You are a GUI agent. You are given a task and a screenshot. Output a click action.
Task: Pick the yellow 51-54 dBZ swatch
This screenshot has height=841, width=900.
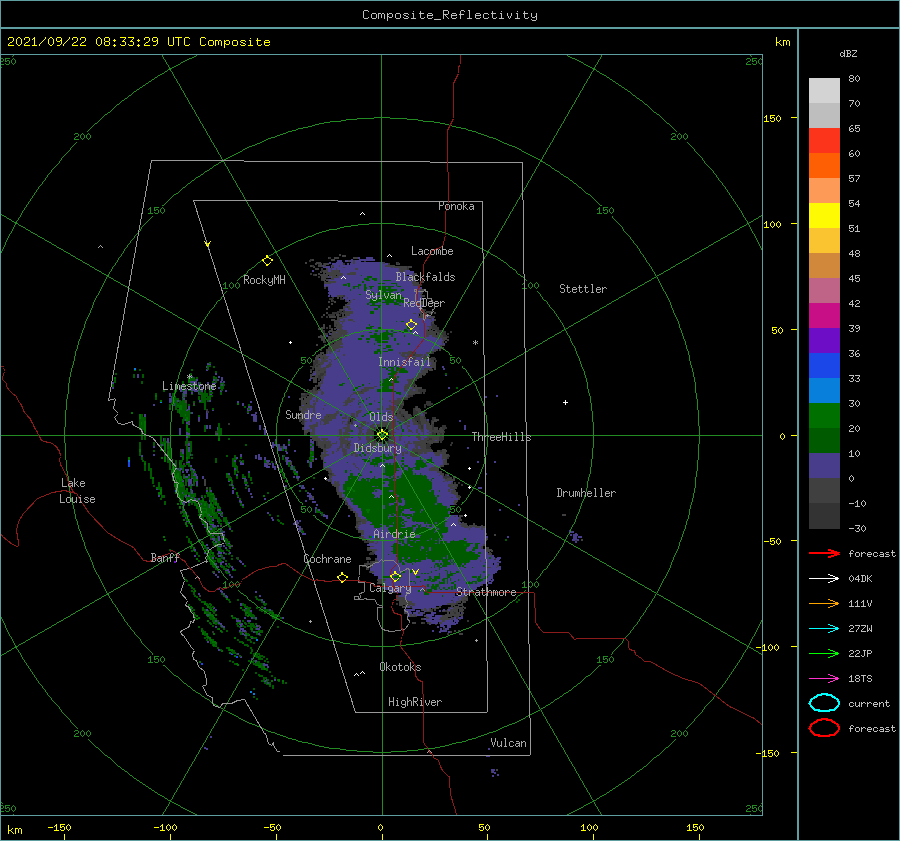coord(824,216)
